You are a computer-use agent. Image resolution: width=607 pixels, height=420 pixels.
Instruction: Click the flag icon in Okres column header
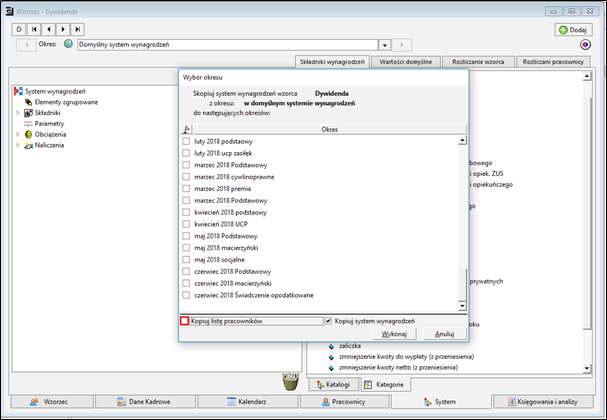click(187, 129)
